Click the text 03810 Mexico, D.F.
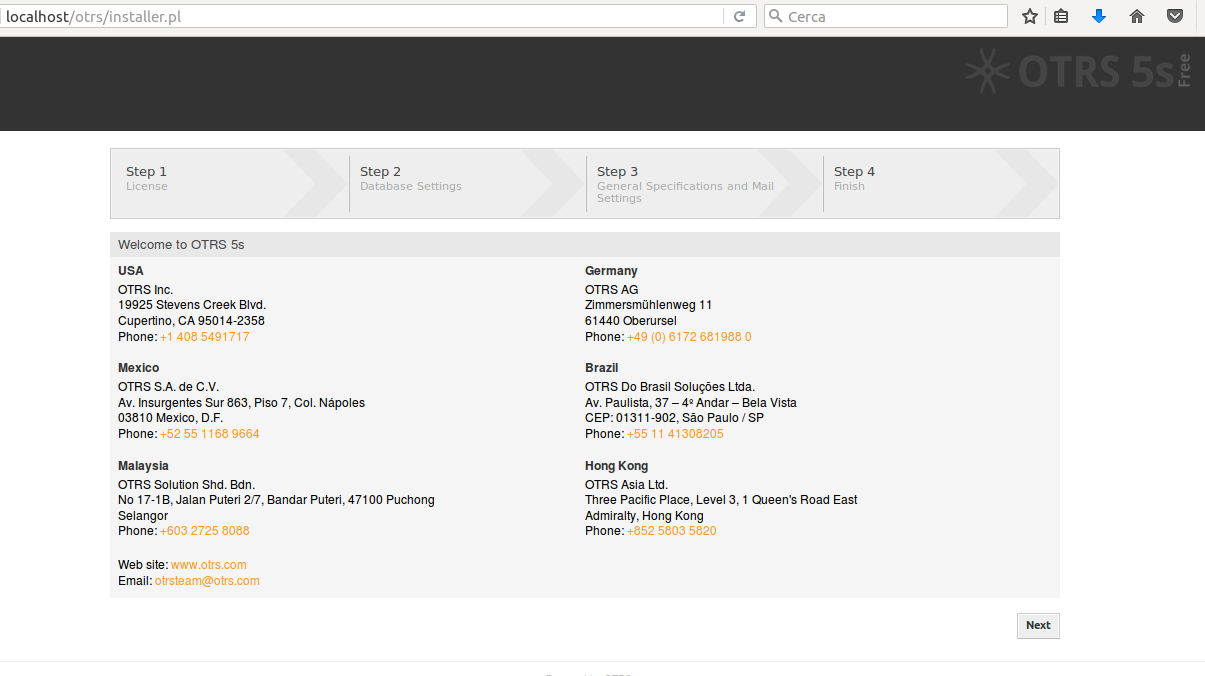 tap(168, 418)
